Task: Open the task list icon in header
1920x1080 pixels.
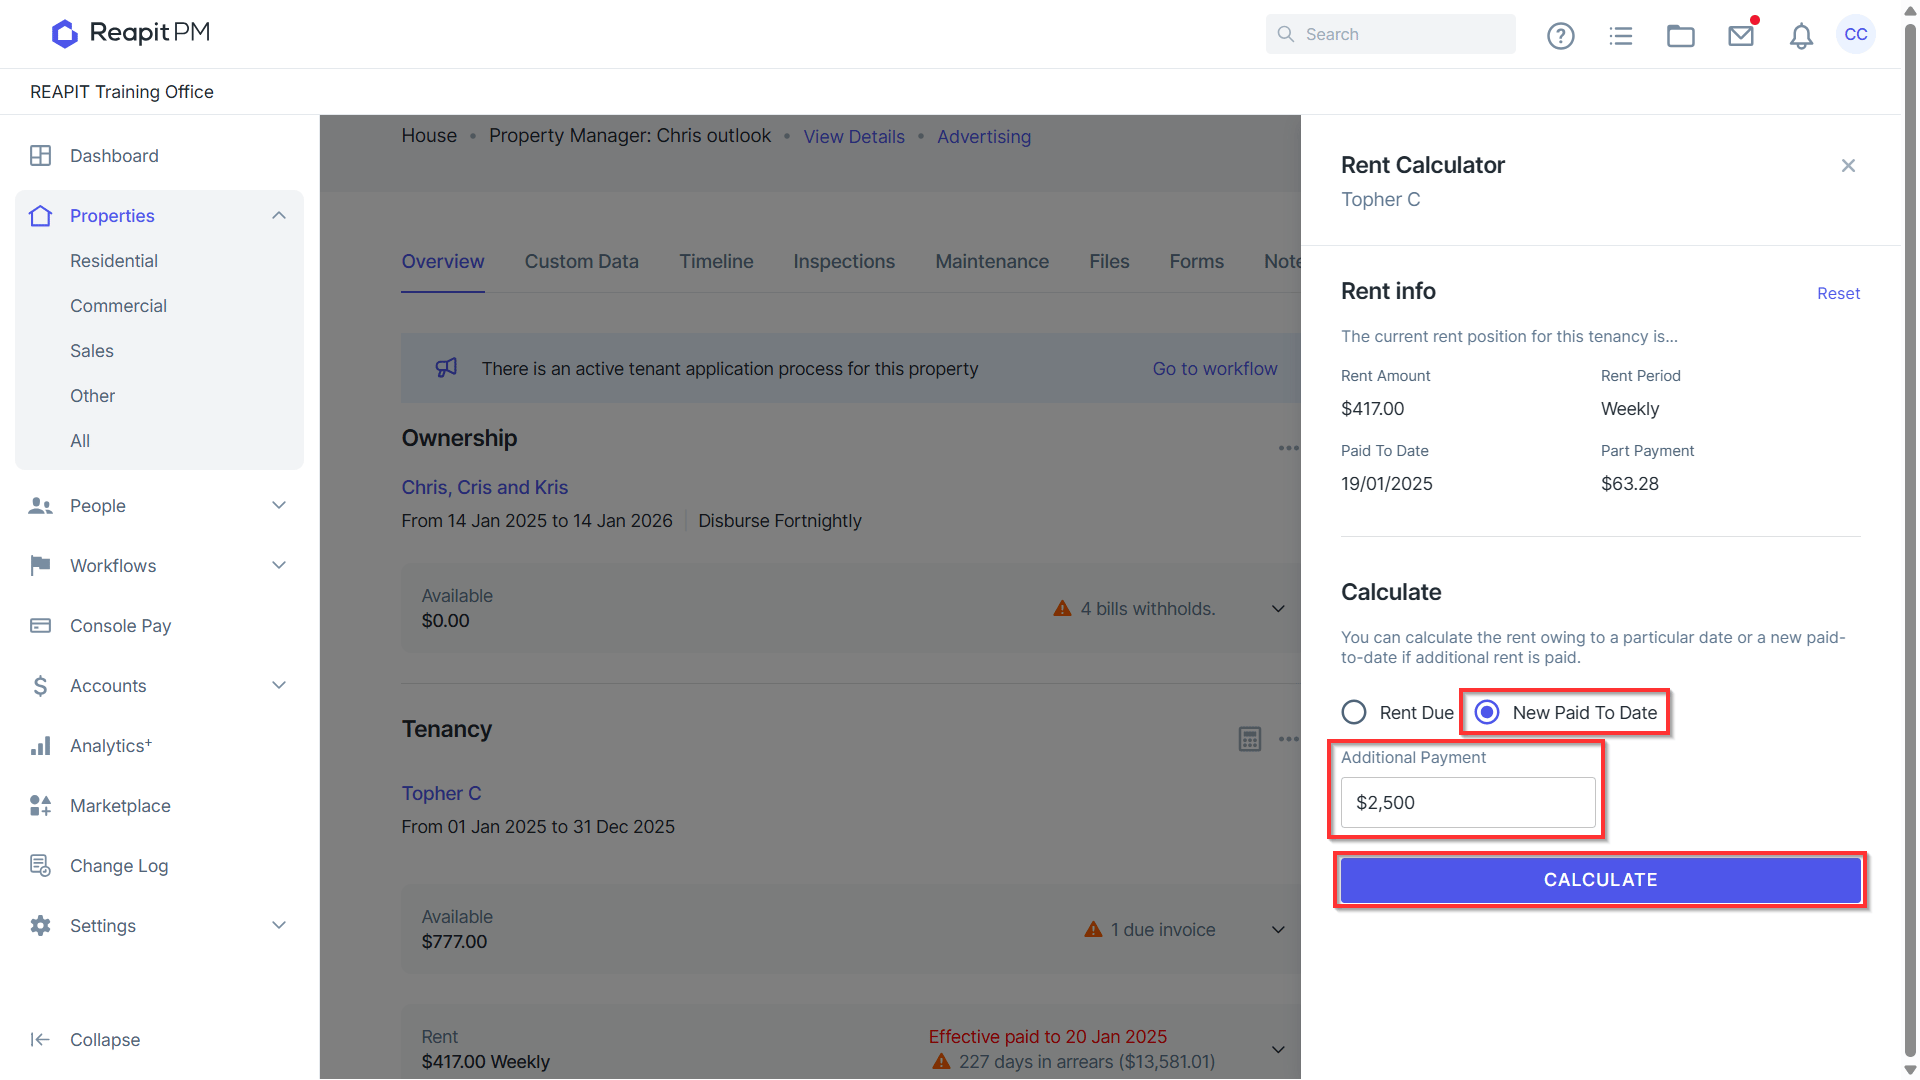Action: [x=1621, y=36]
